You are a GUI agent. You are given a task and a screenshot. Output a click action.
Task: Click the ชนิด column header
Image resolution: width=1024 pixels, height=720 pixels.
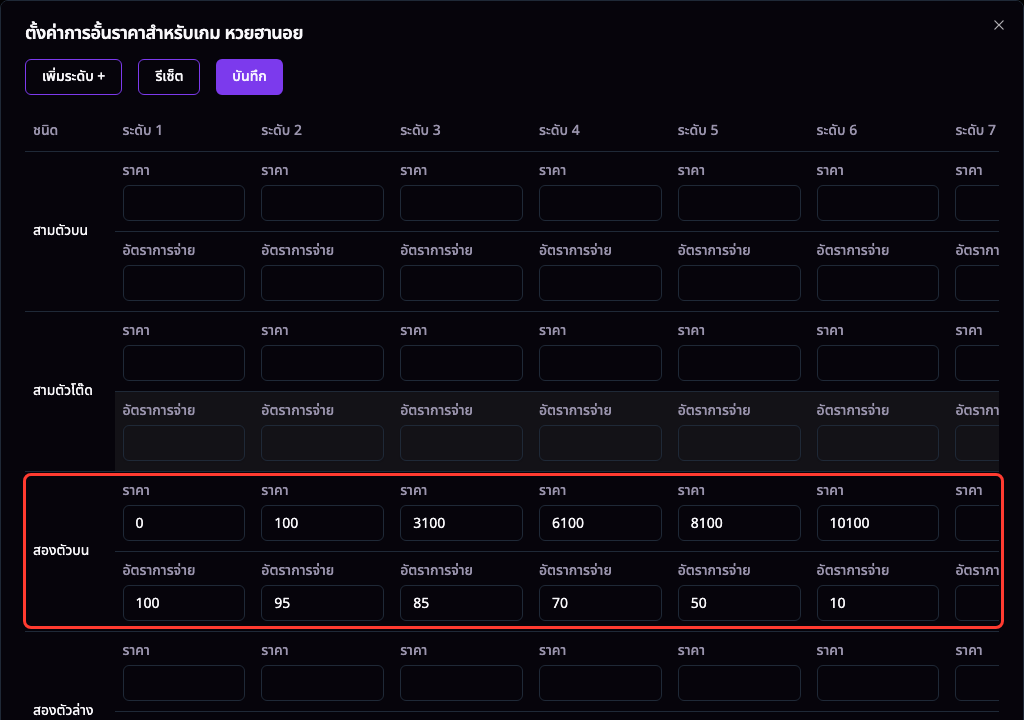click(x=45, y=130)
